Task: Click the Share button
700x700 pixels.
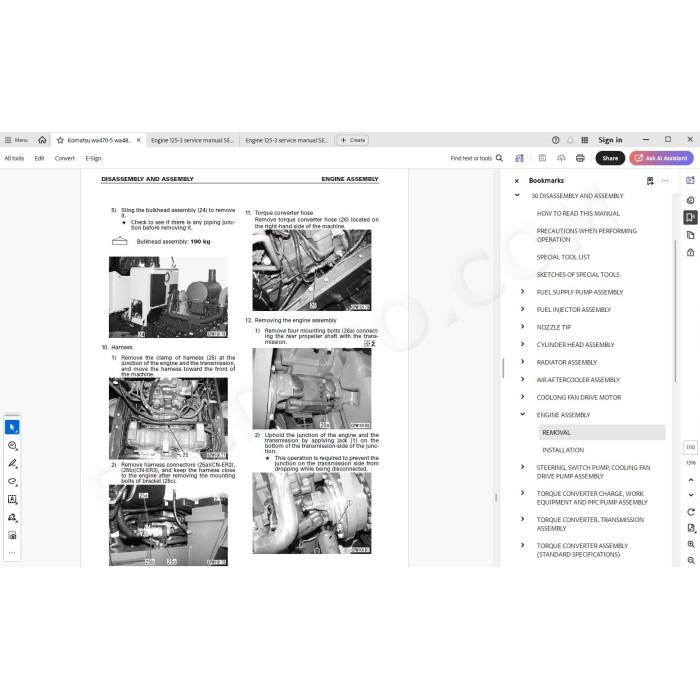Action: 610,158
